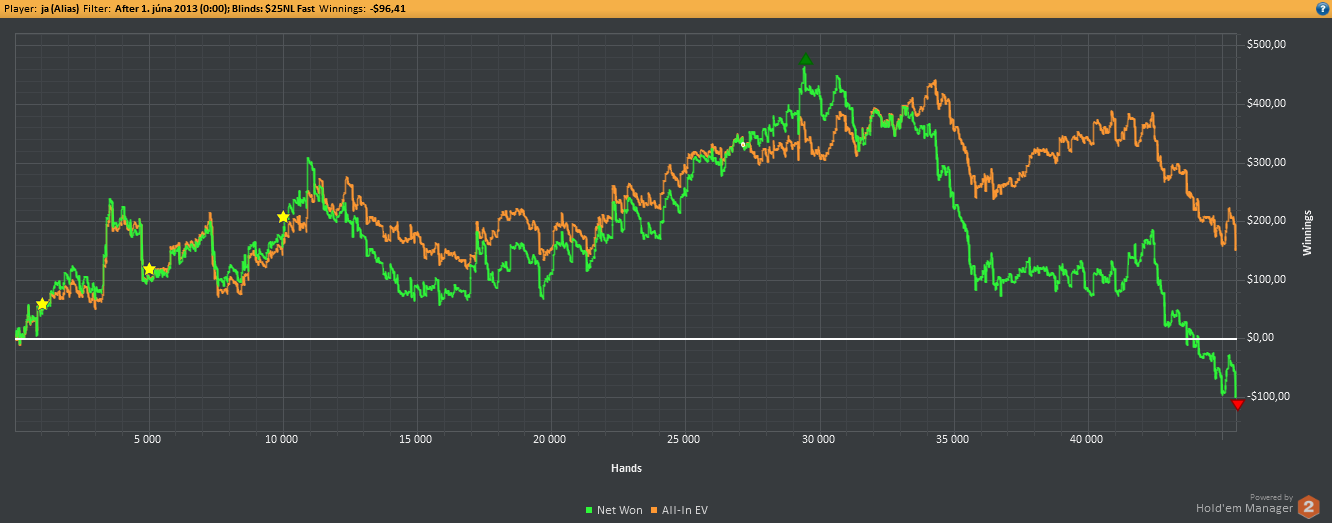This screenshot has height=523, width=1332.
Task: Click the red low-point triangle marker
Action: pos(1237,404)
